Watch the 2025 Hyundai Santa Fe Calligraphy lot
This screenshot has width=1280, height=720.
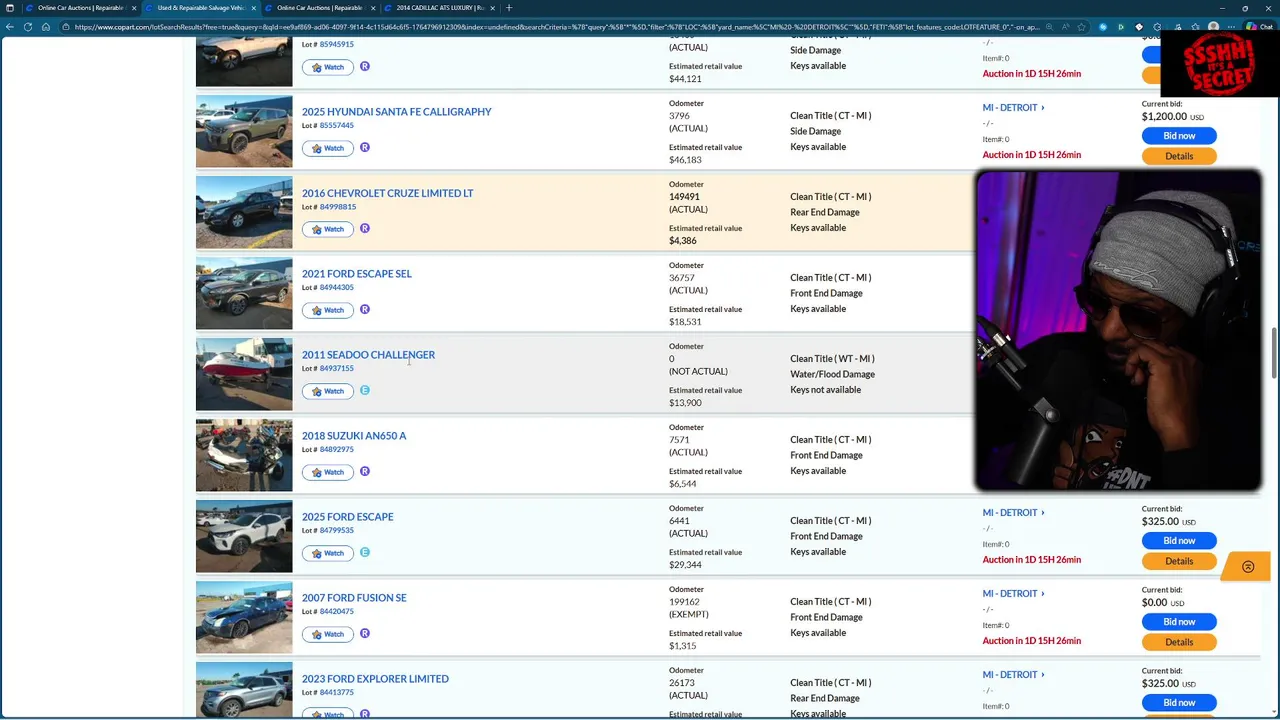(x=328, y=148)
